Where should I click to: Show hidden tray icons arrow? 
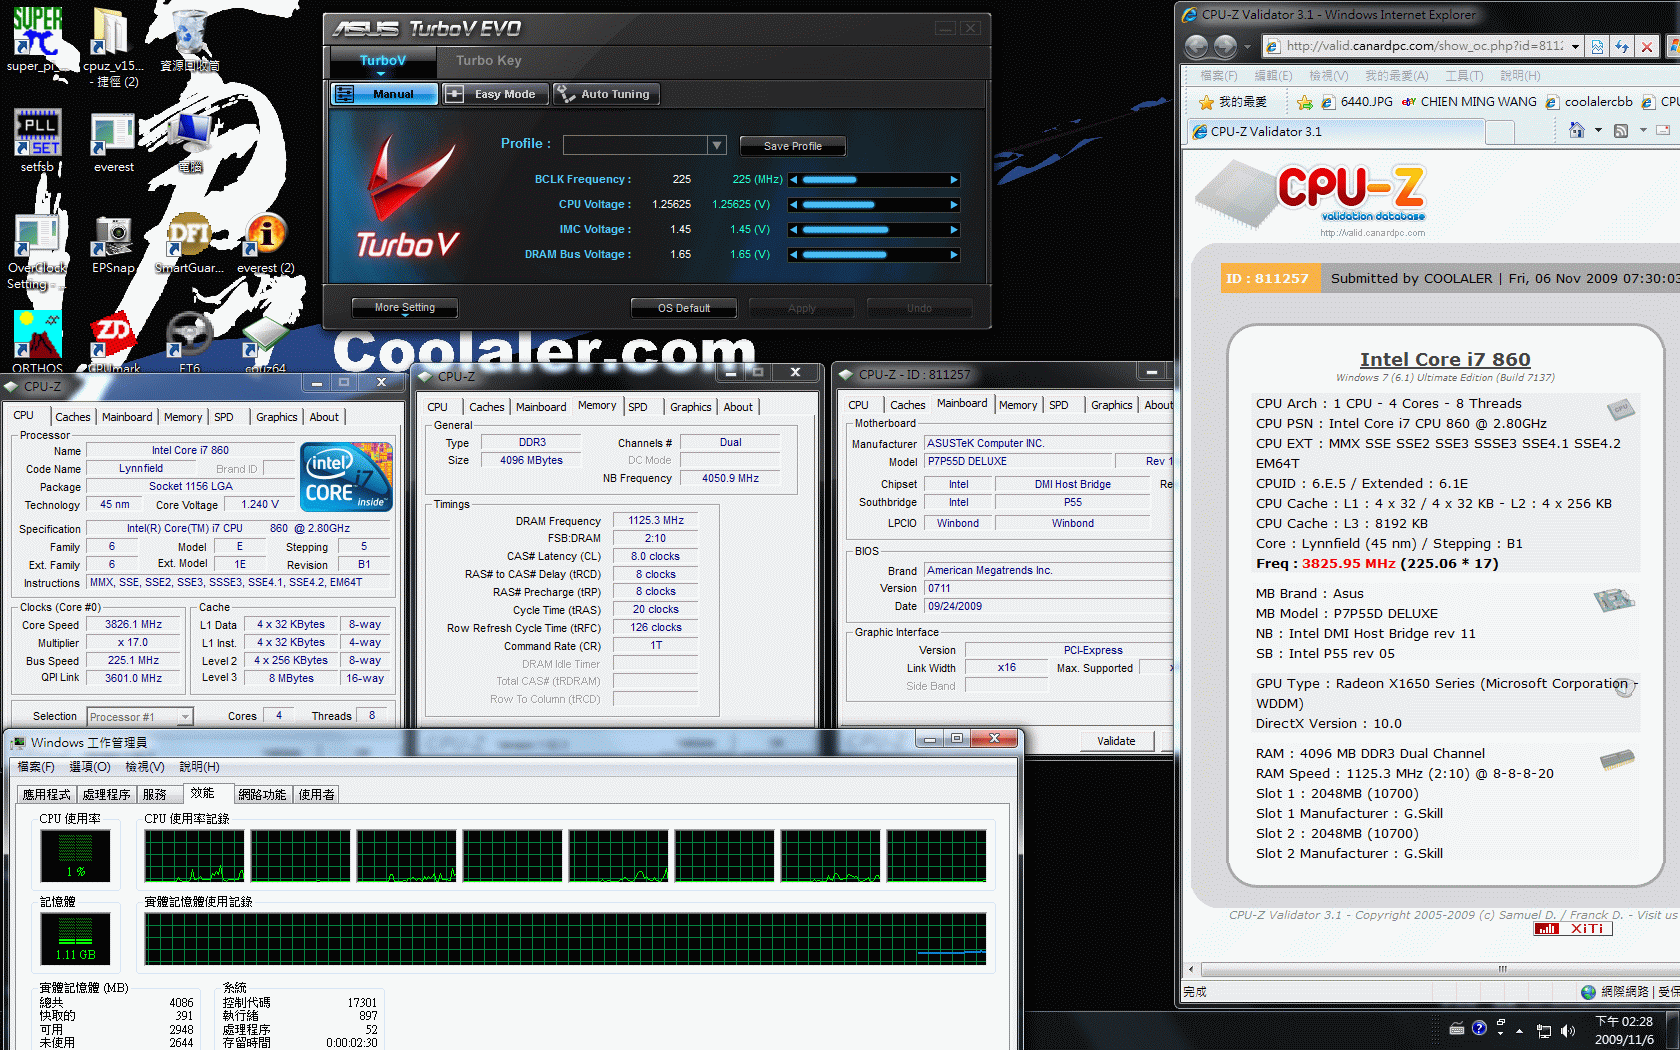pyautogui.click(x=1520, y=1030)
